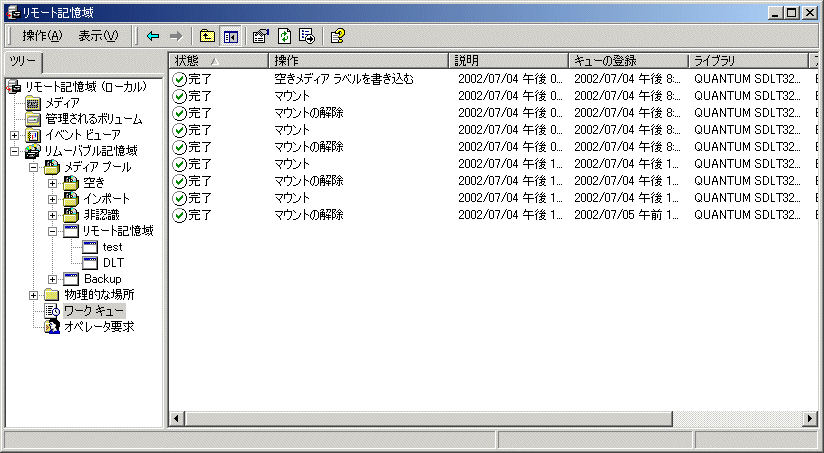Viewport: 824px width, 453px height.
Task: Expand the インポート media pool
Action: pos(53,199)
